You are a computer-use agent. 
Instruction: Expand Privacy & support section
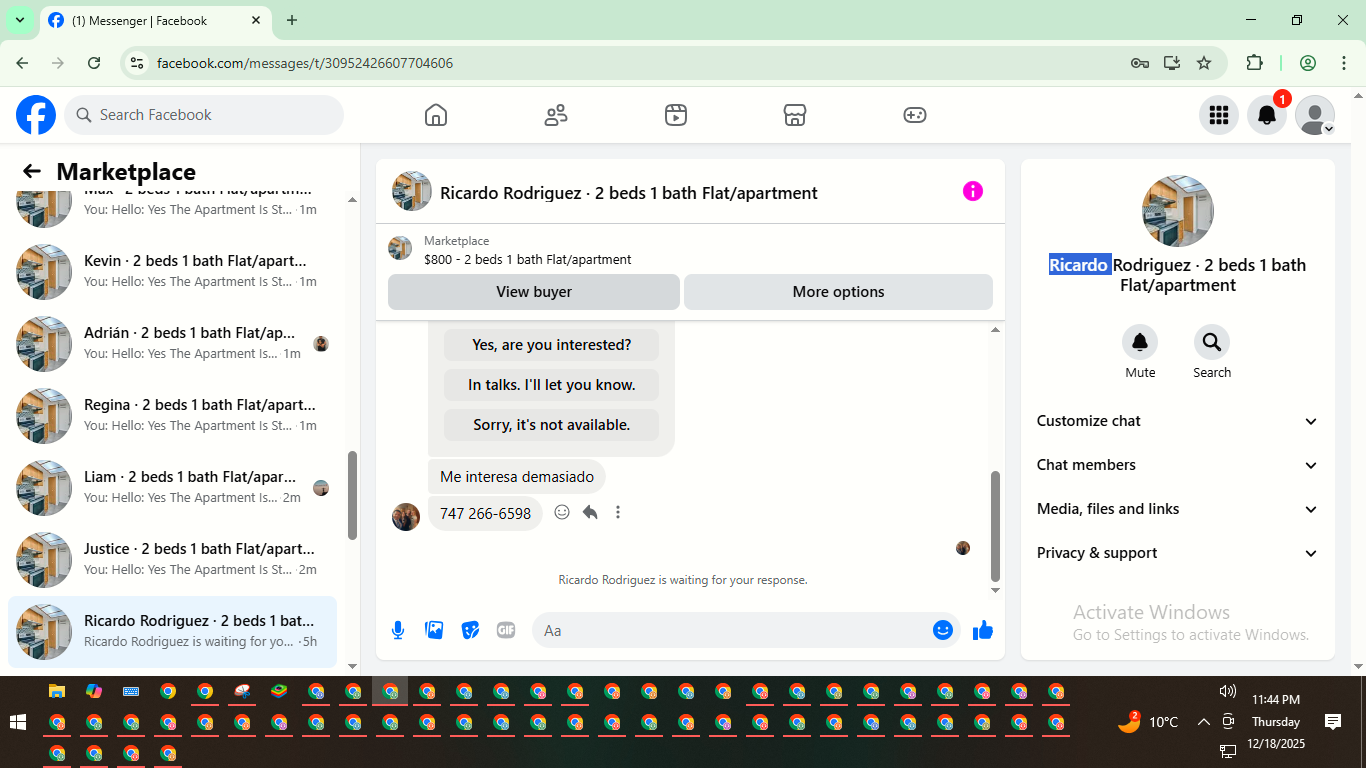1178,553
